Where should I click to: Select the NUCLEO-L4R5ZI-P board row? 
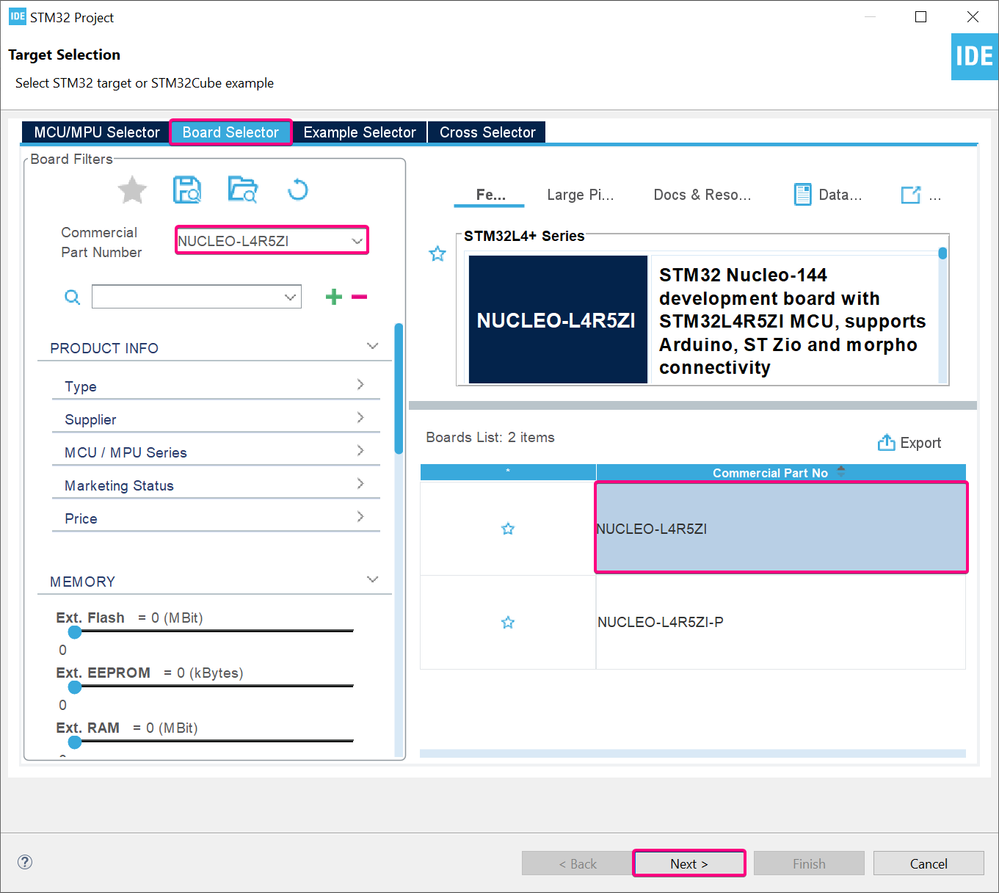click(781, 622)
